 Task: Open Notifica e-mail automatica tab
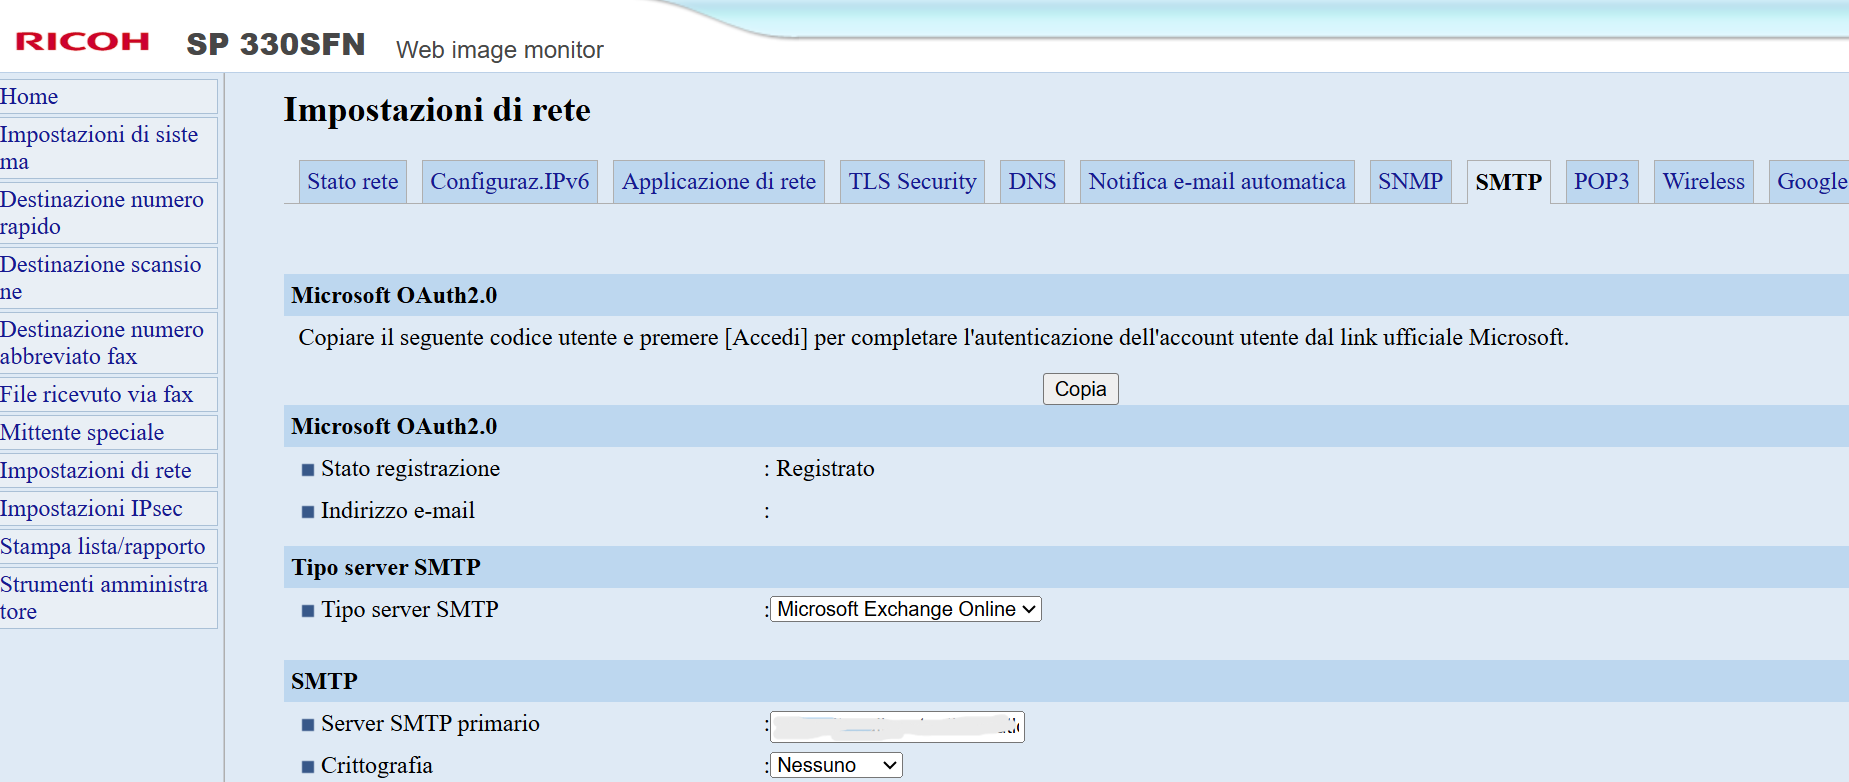(x=1217, y=182)
